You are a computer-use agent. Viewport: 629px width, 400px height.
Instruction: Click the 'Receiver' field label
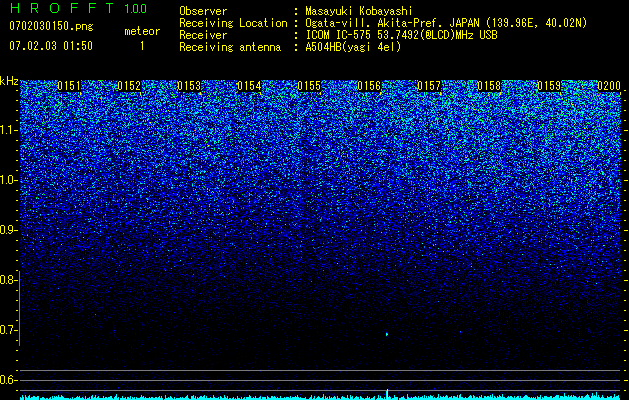pos(203,35)
